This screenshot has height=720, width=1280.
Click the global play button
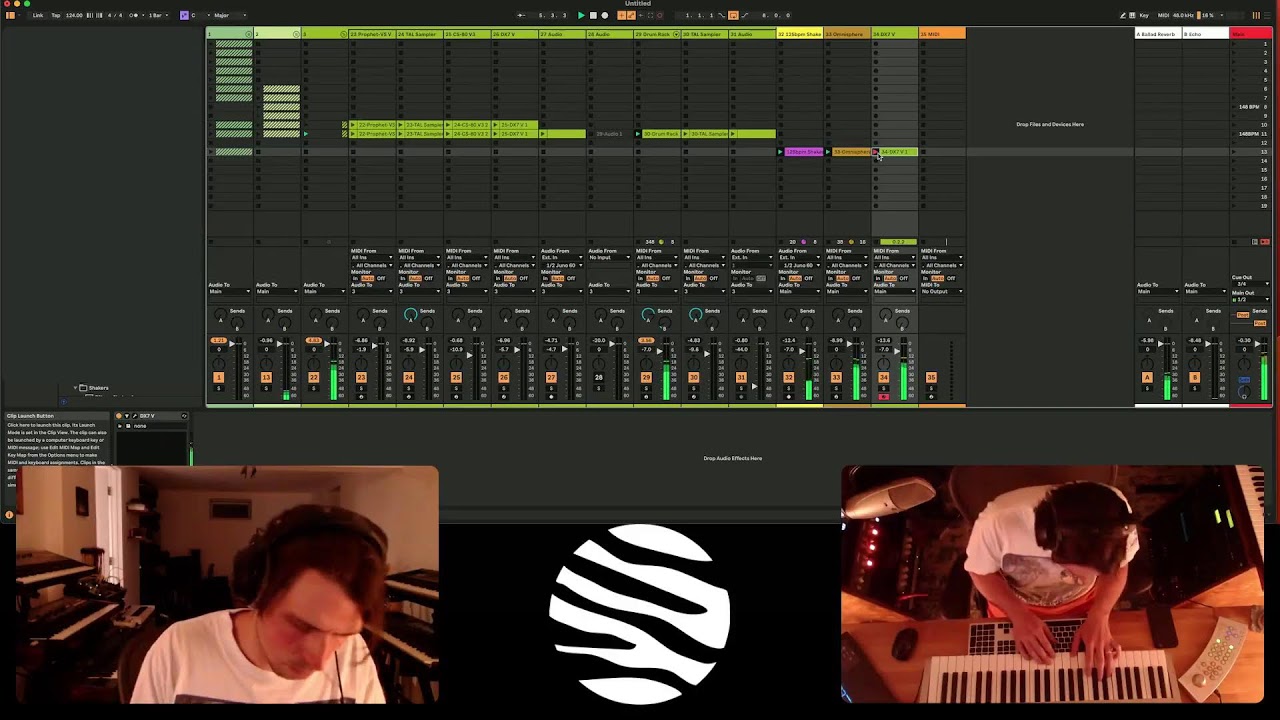pyautogui.click(x=581, y=15)
